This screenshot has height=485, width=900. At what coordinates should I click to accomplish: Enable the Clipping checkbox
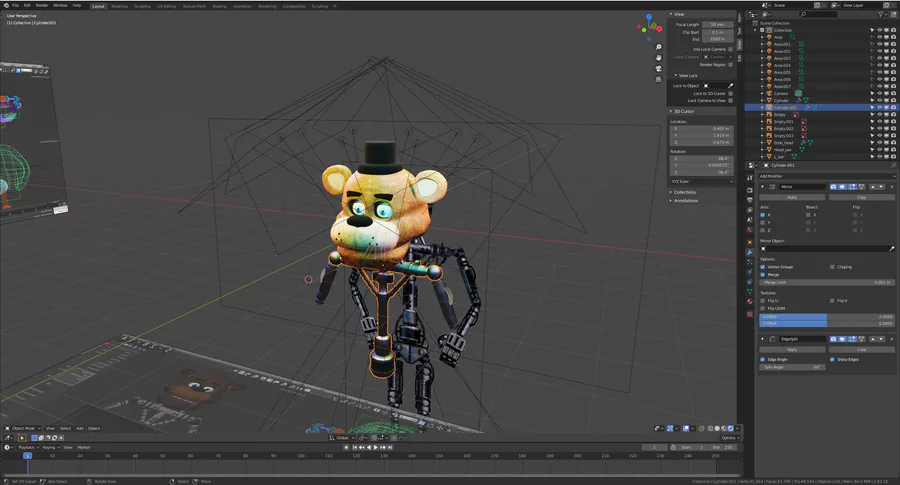pos(832,267)
